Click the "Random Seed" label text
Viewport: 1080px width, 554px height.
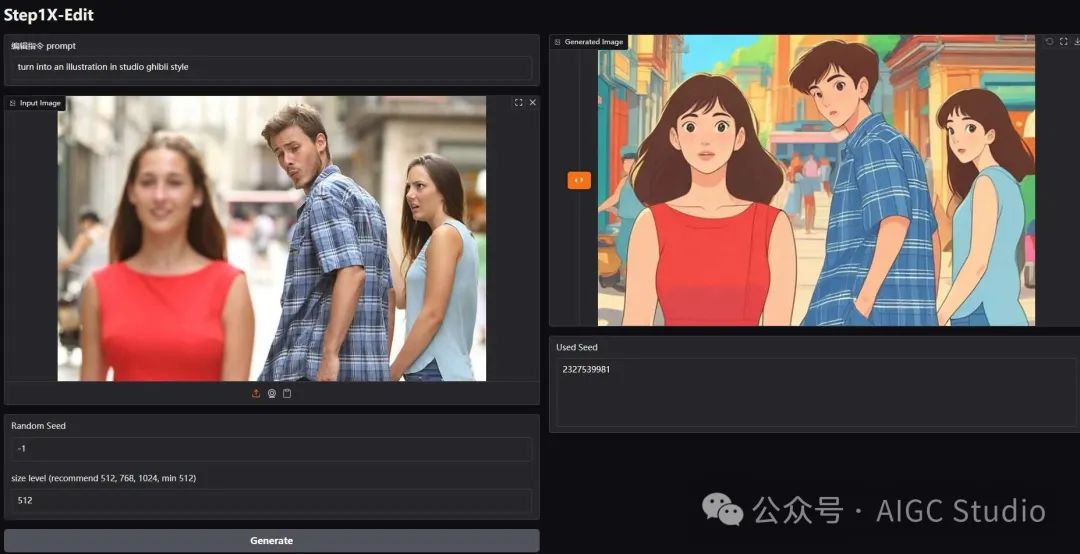39,426
